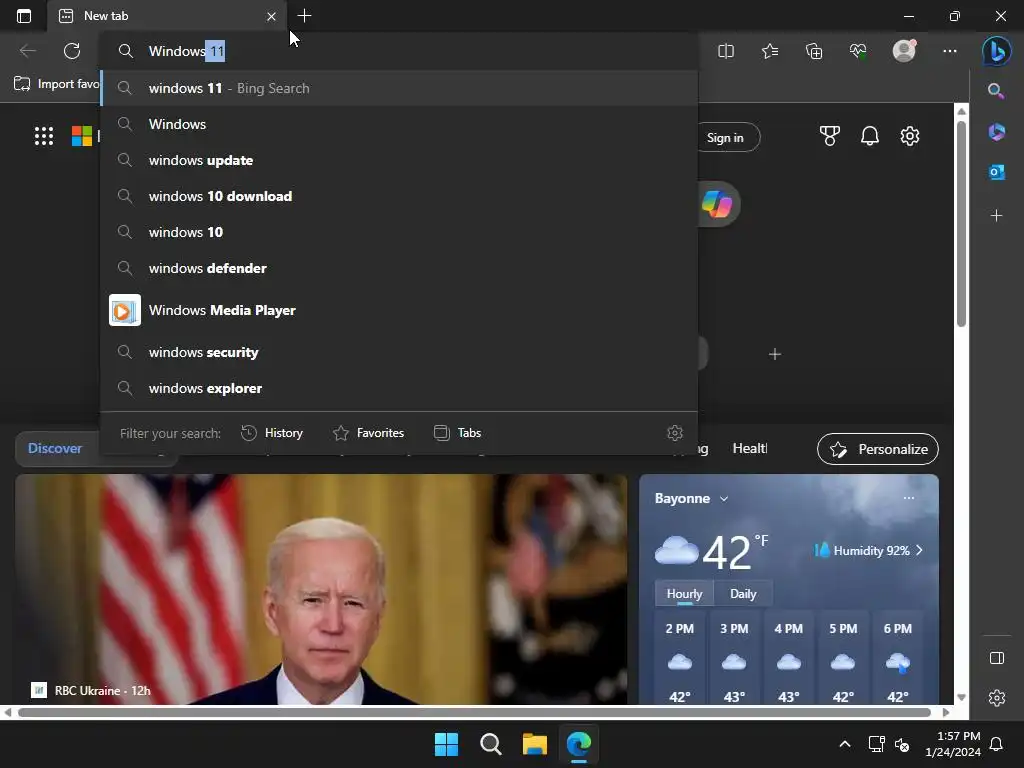Filter search by Favorites
Viewport: 1024px width, 768px height.
368,433
